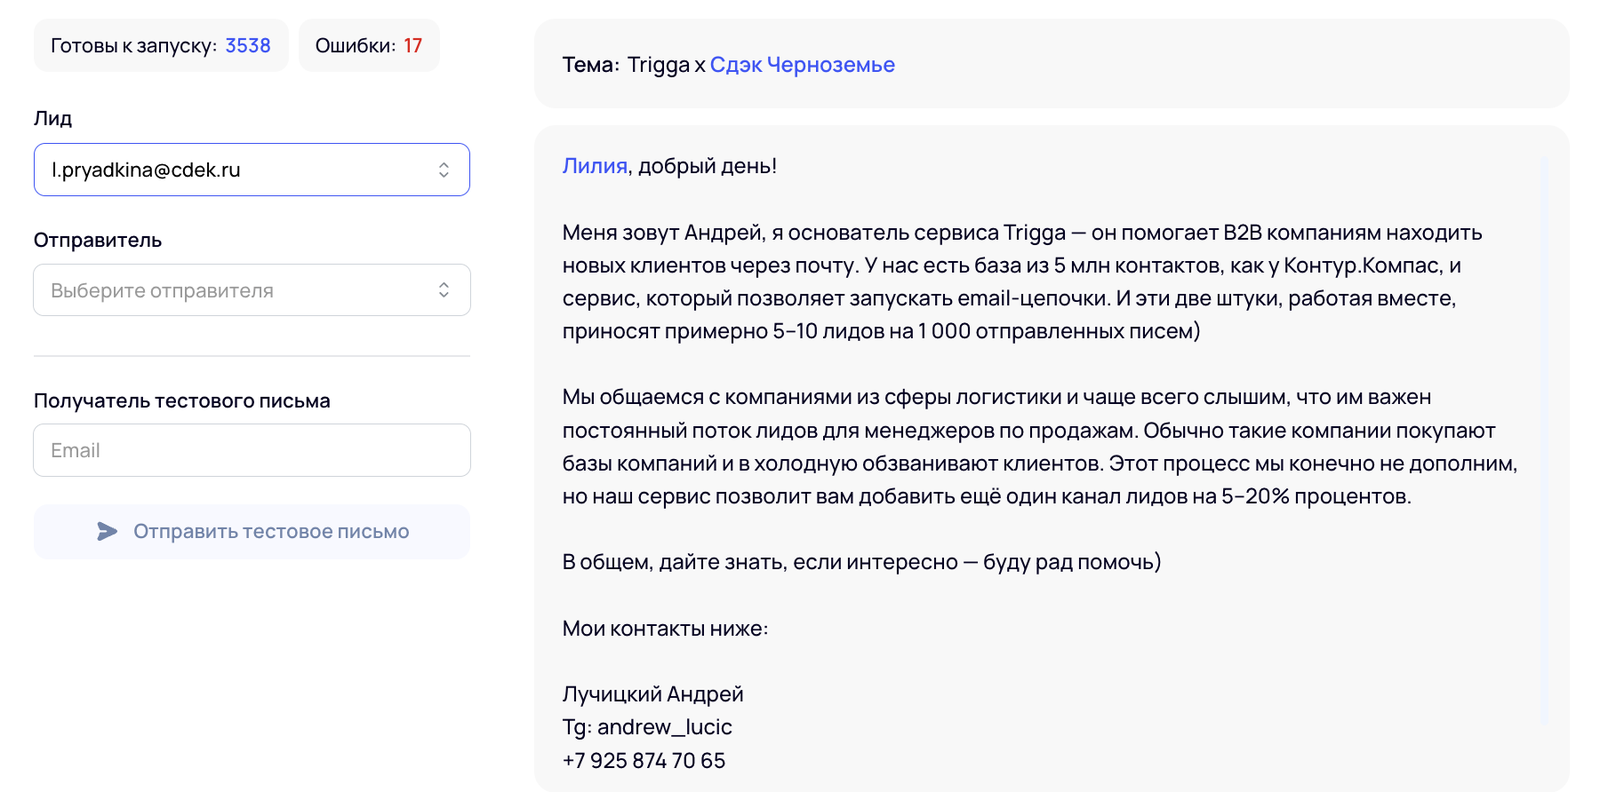Screen dimensions: 1600x792
Task: Click the "Сдэк Черноземье" variable in subject
Action: click(802, 65)
